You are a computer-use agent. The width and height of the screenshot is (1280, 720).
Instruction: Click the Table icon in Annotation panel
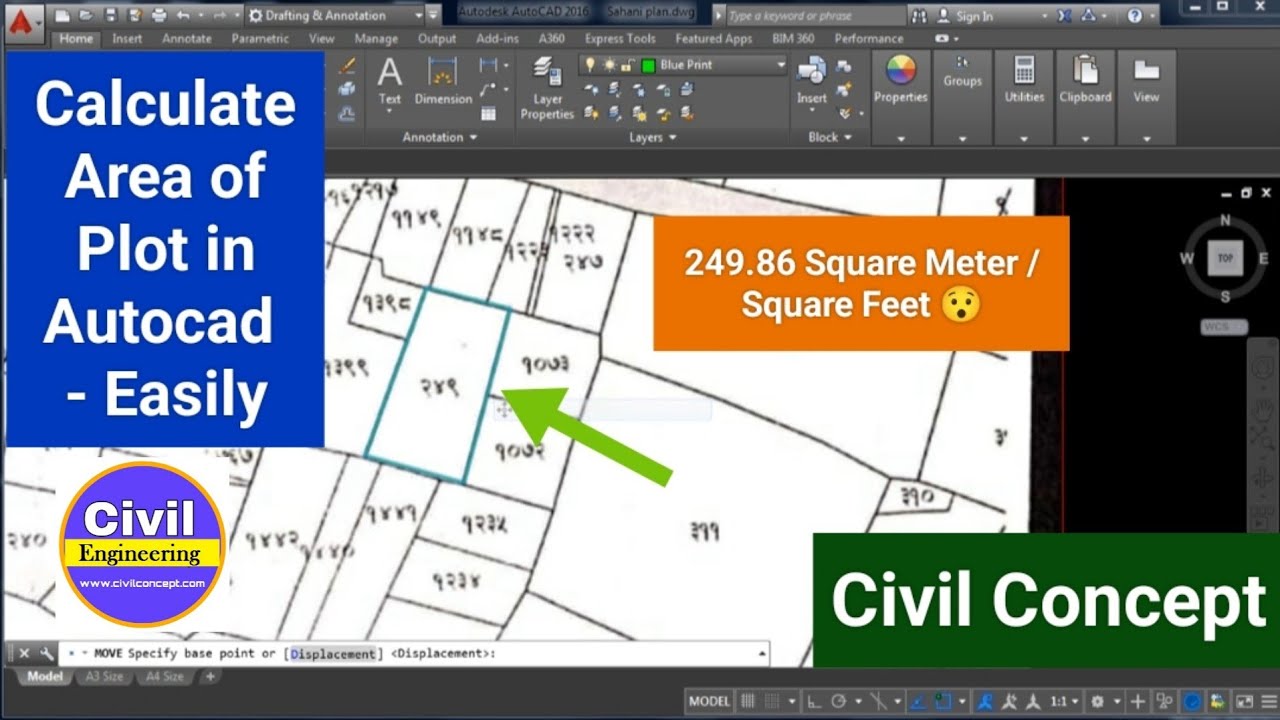tap(489, 114)
